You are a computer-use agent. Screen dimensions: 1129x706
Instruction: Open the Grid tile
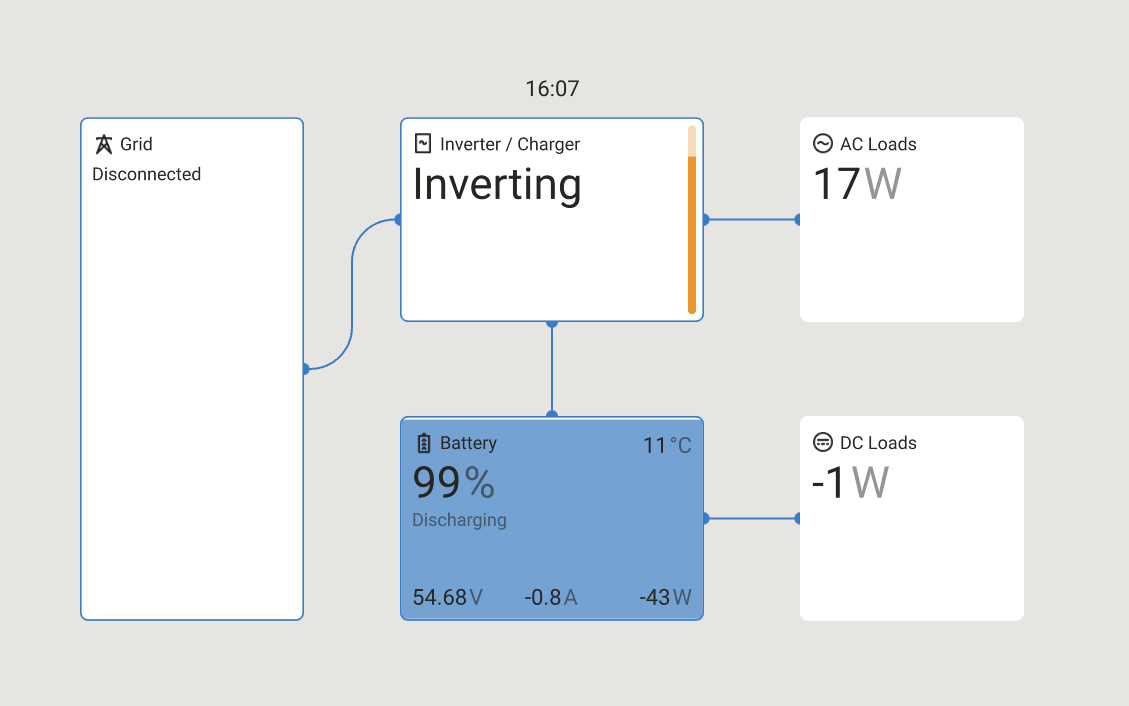192,400
